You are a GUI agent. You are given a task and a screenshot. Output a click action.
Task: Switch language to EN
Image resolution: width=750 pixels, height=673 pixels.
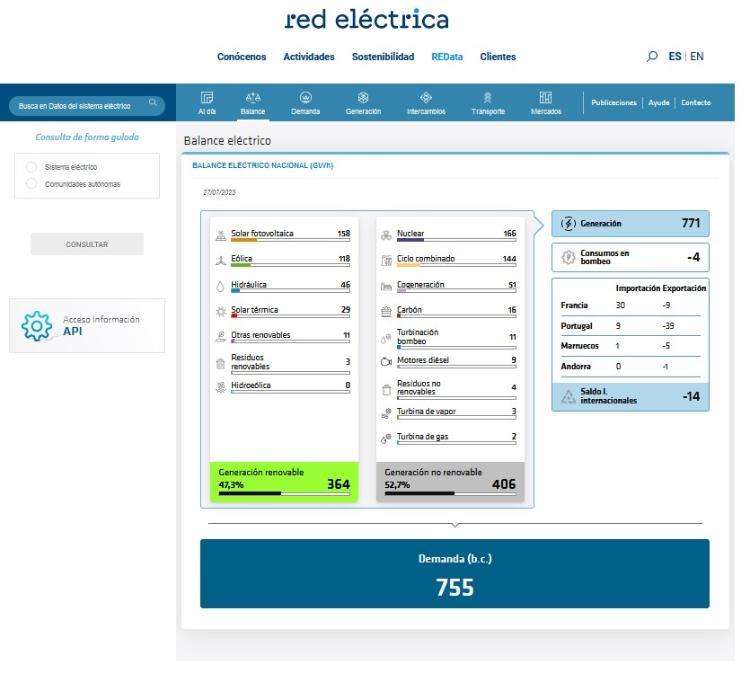(695, 57)
